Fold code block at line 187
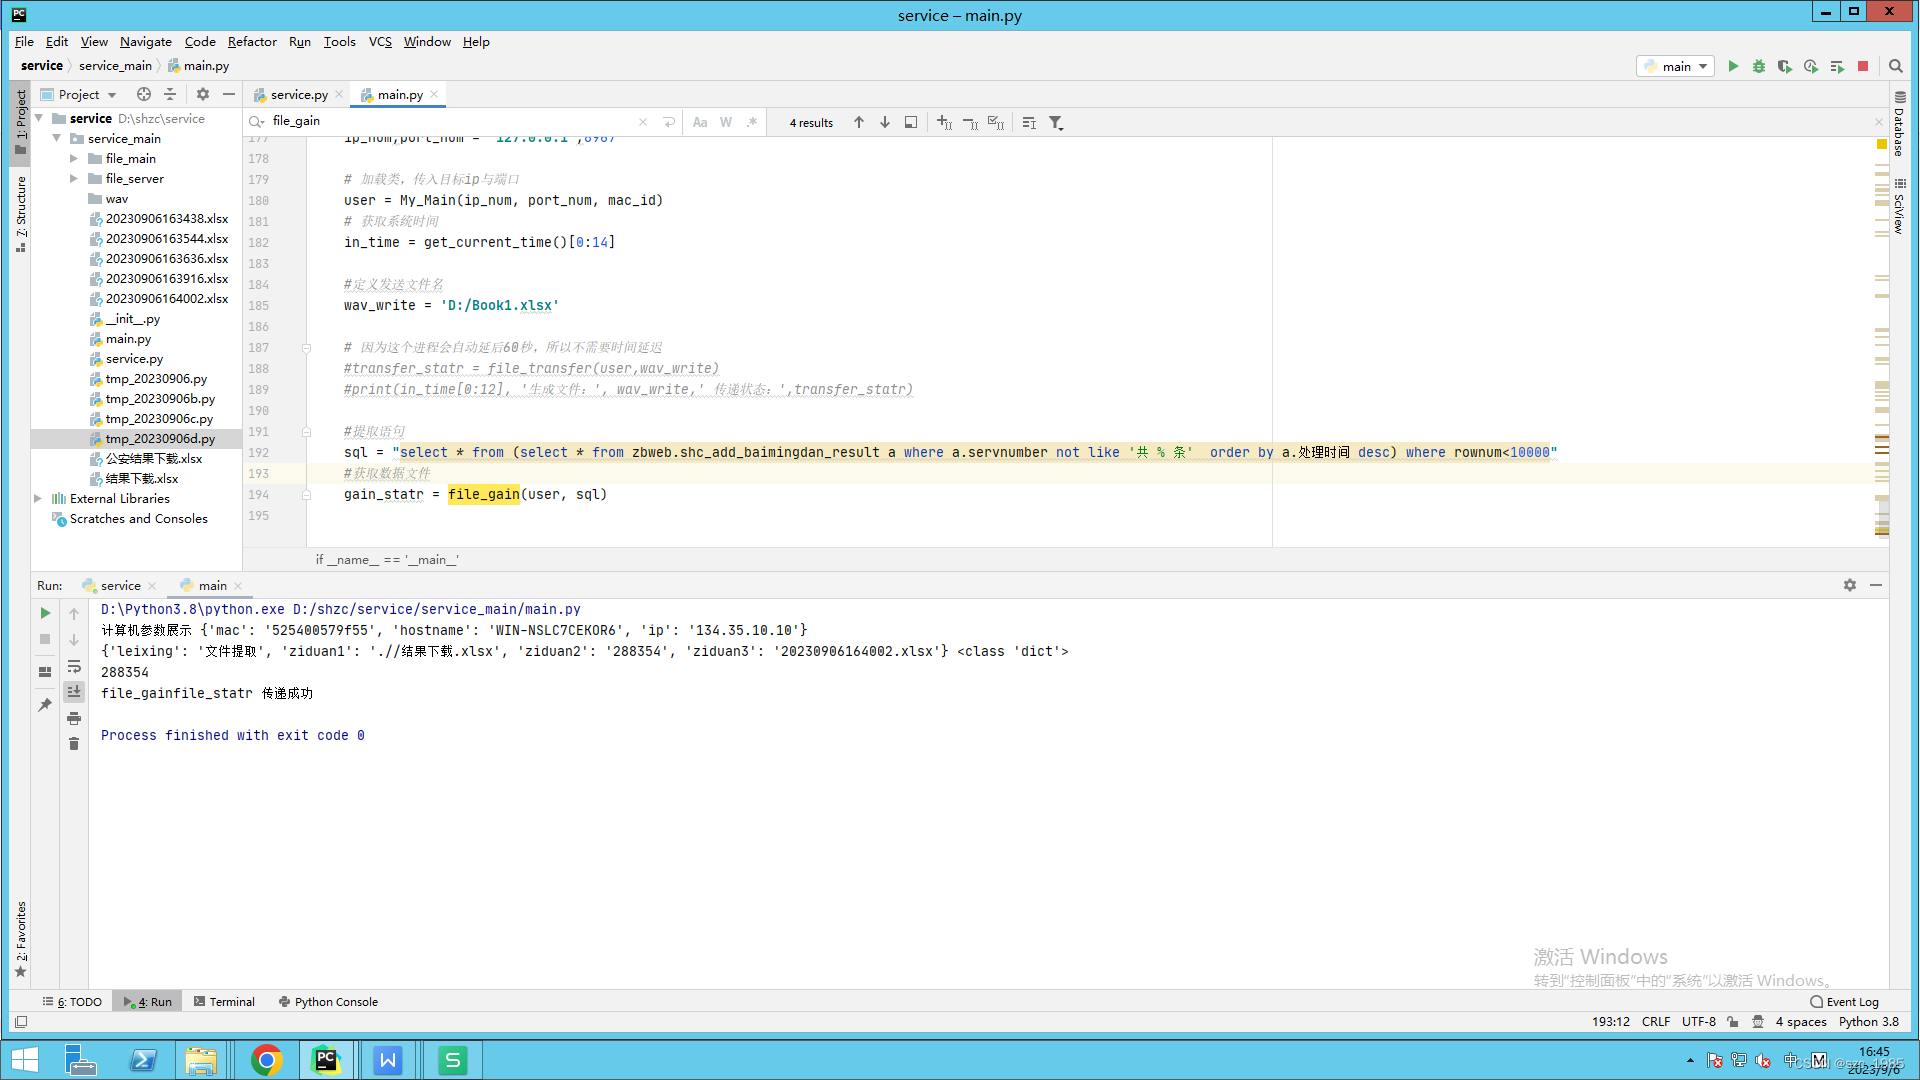Screen dimensions: 1920x1080 click(307, 348)
